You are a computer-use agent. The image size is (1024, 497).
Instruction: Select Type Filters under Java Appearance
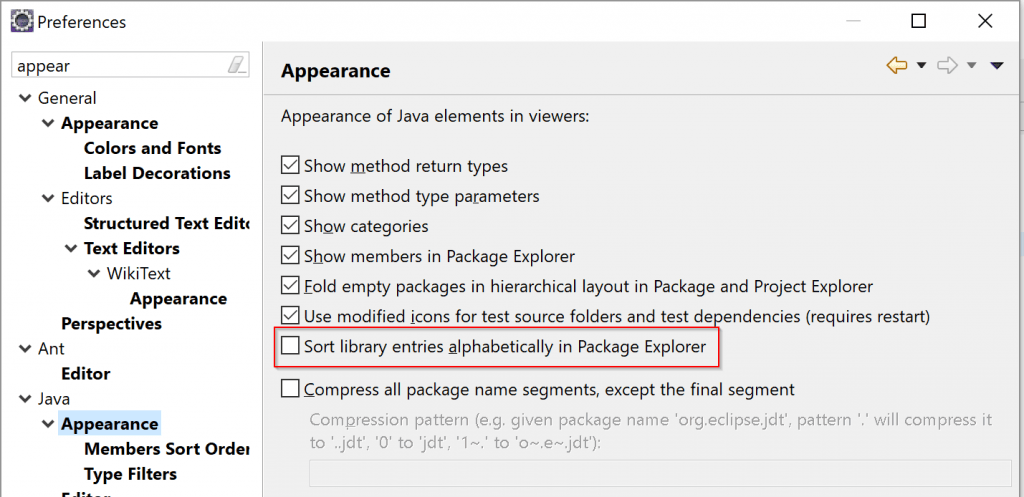point(131,474)
